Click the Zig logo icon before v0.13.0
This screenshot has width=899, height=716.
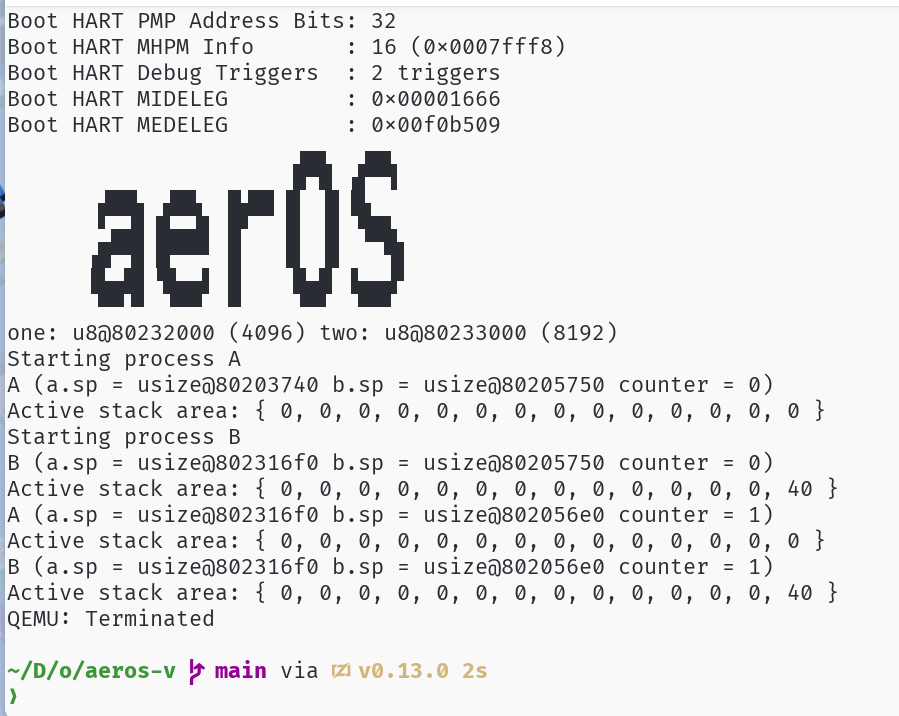pyautogui.click(x=341, y=671)
